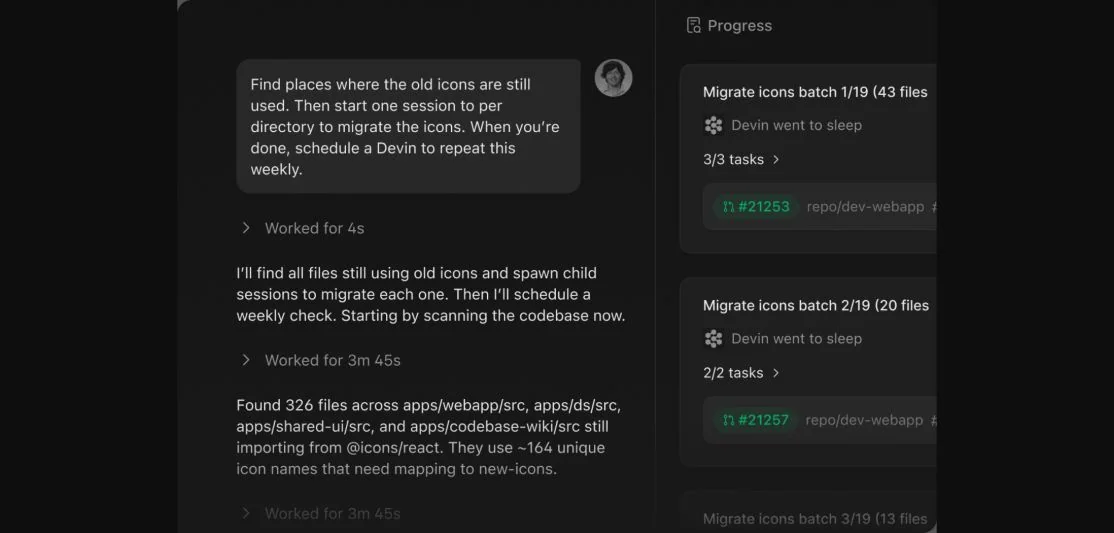
Task: Click pull request icon on #21257
Action: 728,420
